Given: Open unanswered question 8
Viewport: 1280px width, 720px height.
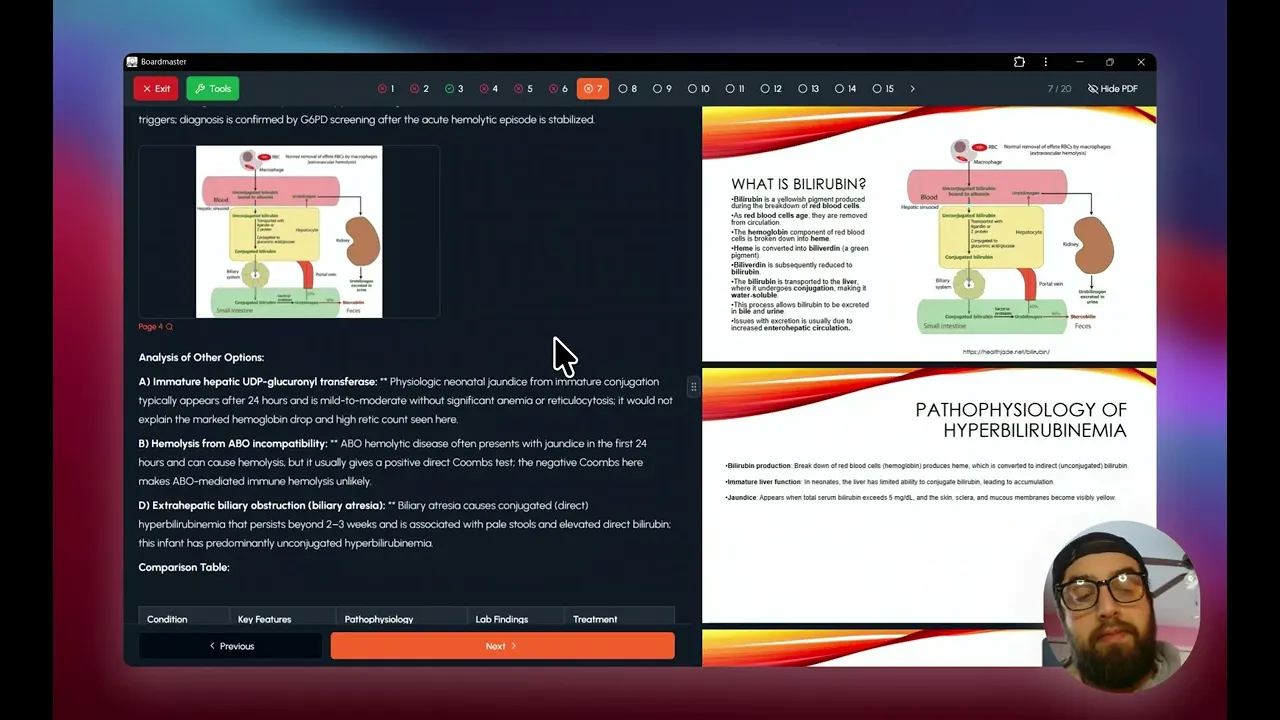Looking at the screenshot, I should pos(628,89).
